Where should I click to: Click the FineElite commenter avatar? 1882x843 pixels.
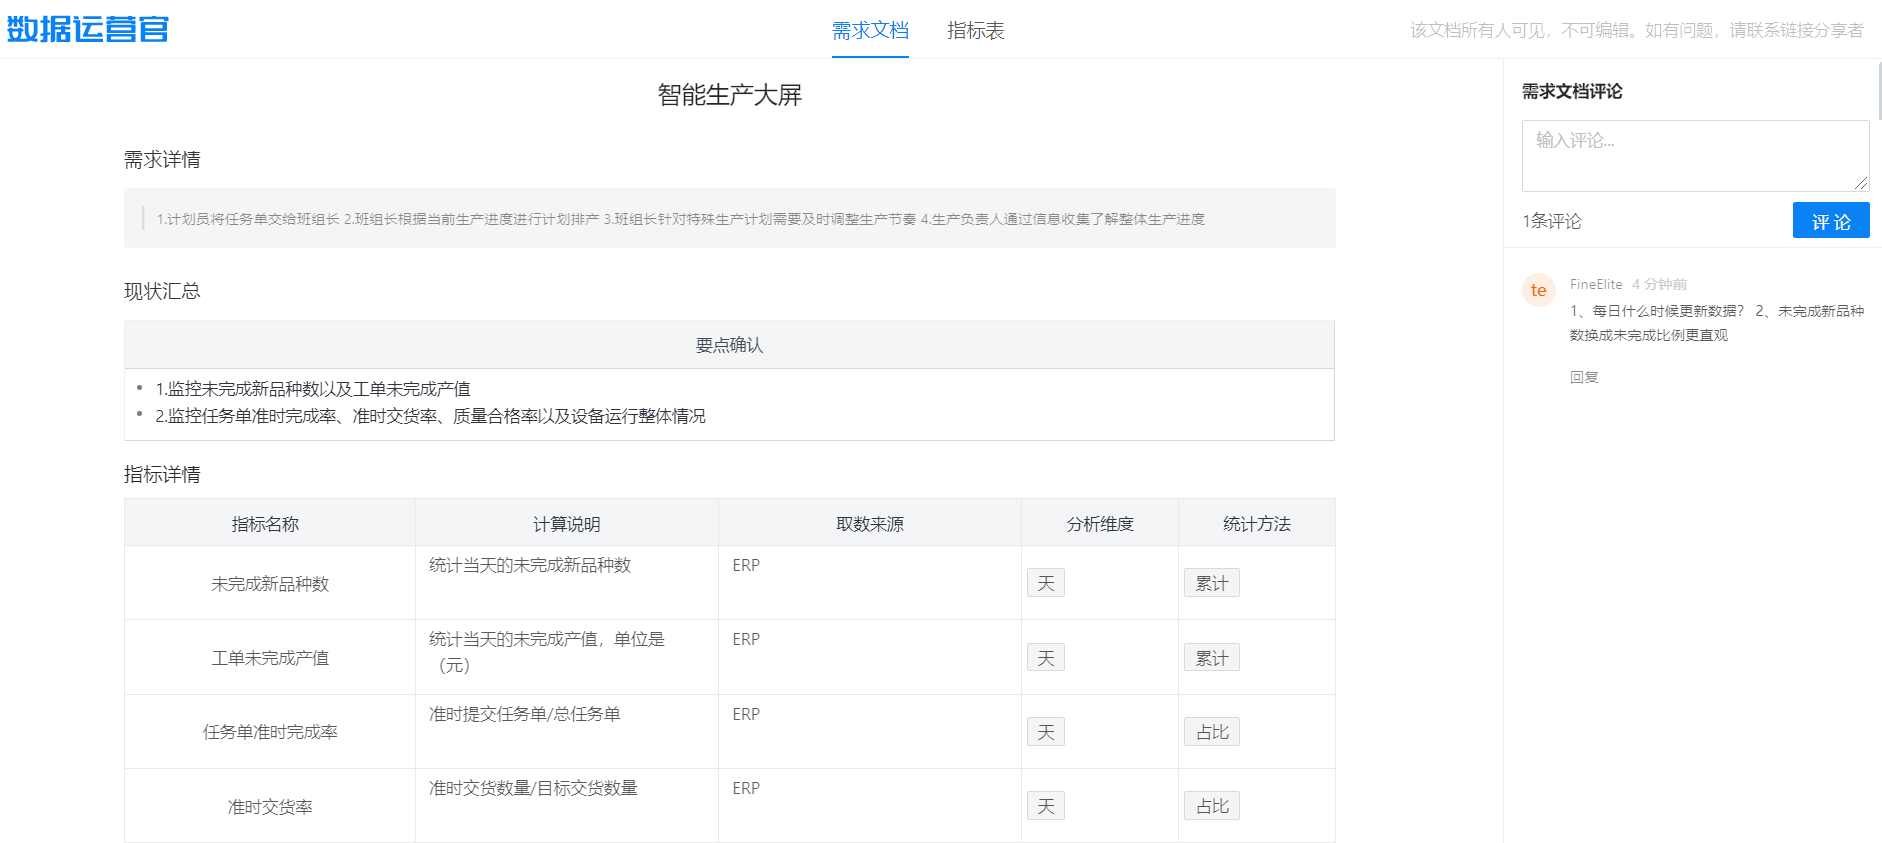1538,290
